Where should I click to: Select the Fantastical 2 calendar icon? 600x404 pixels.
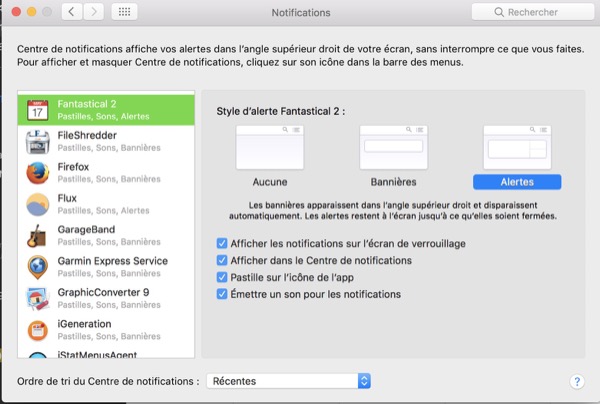(x=38, y=110)
